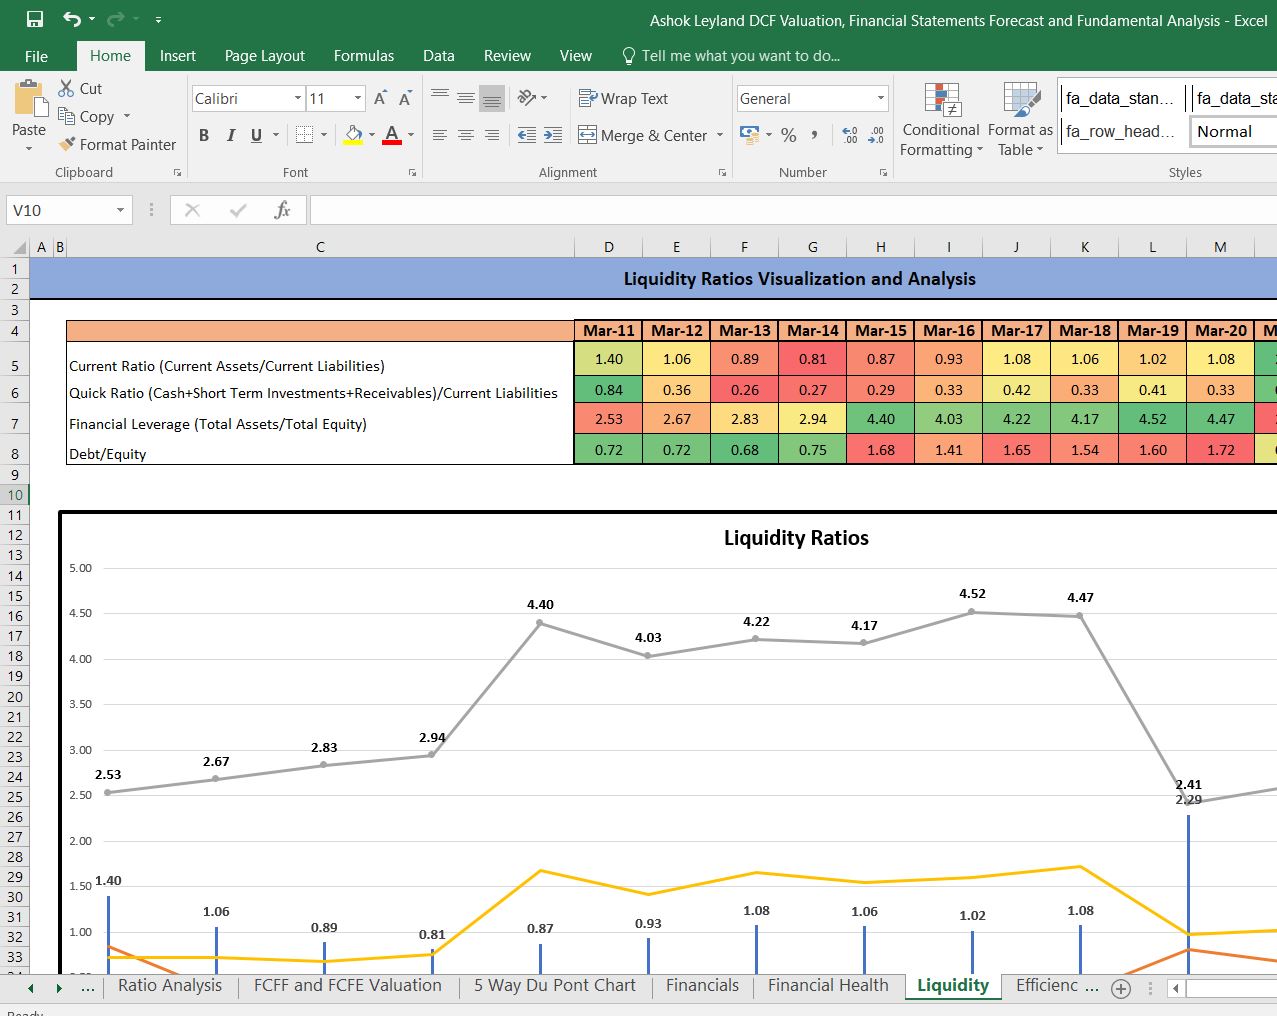Apply accounting number format icon
The width and height of the screenshot is (1277, 1016).
point(749,135)
